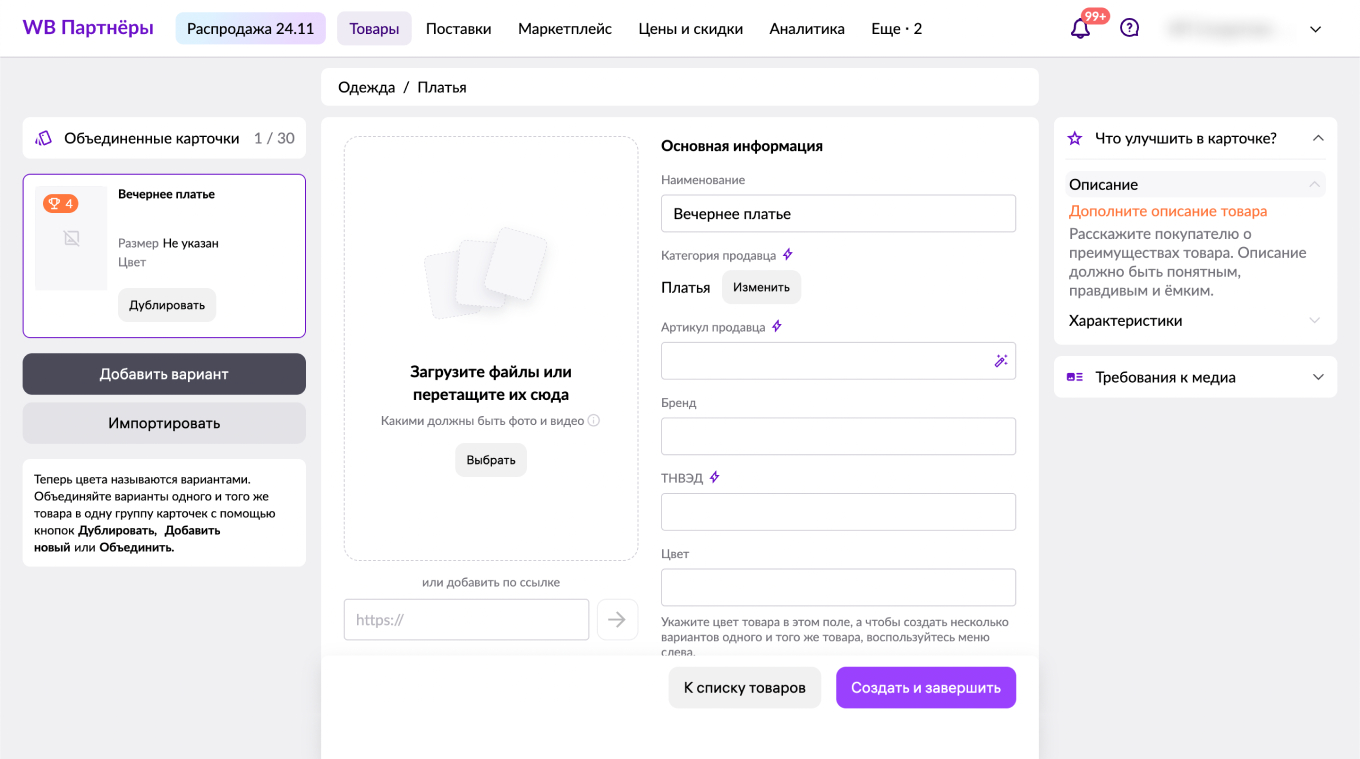
Task: Click the help question mark icon
Action: [x=1129, y=28]
